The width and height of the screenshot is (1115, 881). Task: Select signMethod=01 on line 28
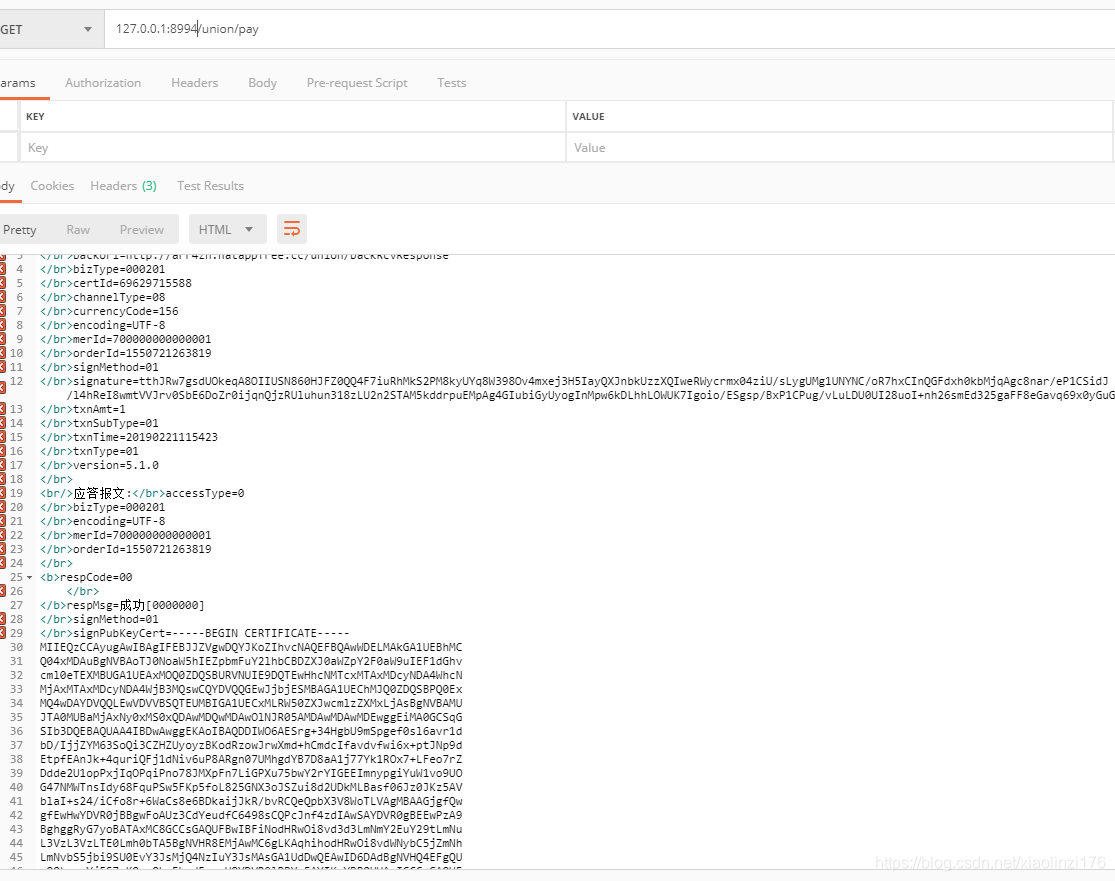pyautogui.click(x=100, y=619)
